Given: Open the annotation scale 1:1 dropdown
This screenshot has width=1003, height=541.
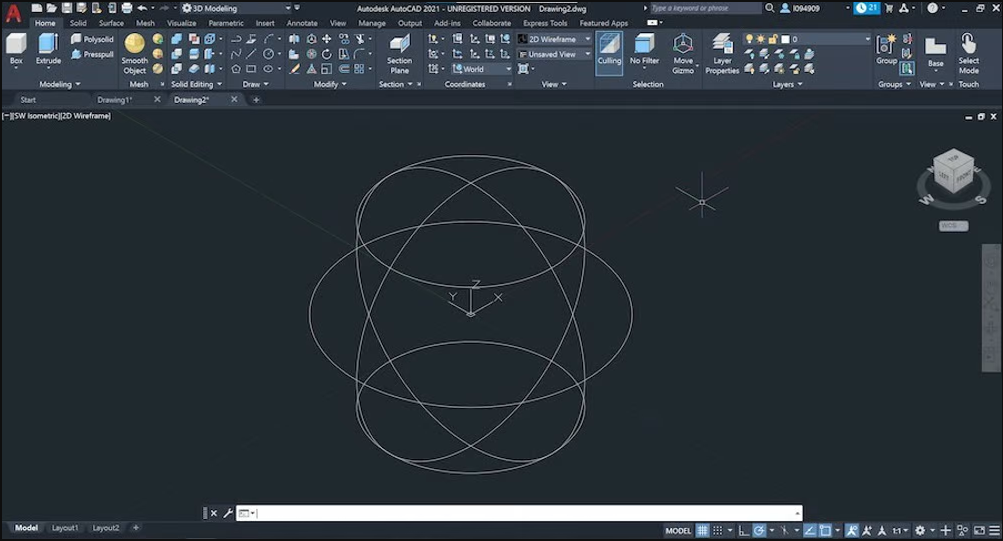Looking at the screenshot, I should [900, 530].
